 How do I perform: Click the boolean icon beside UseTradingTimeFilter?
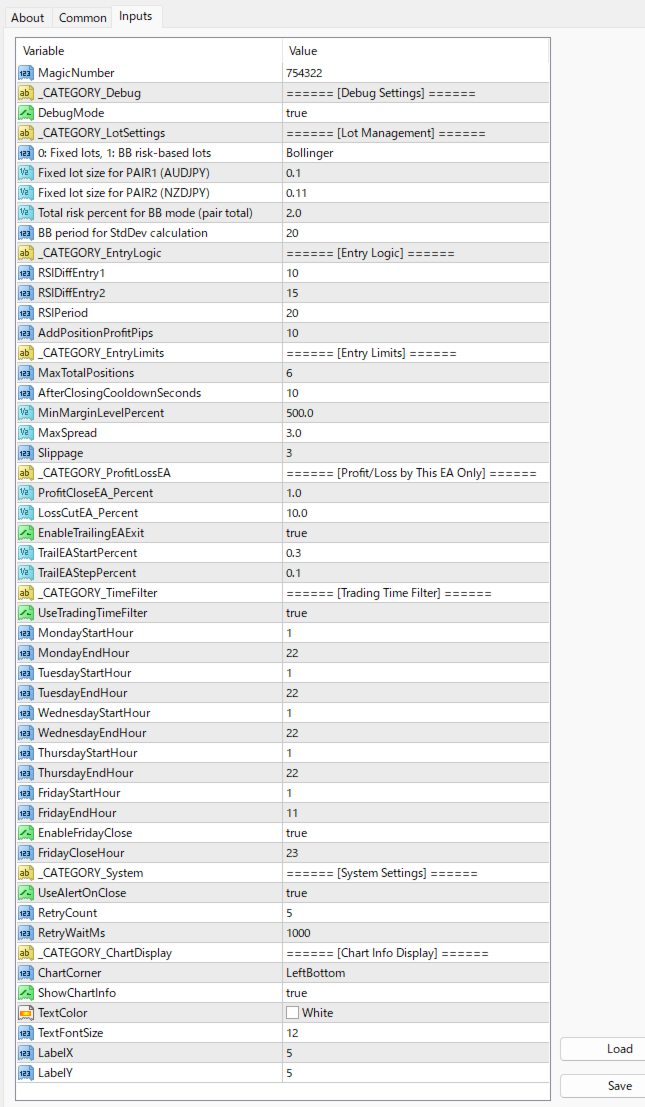[26, 613]
